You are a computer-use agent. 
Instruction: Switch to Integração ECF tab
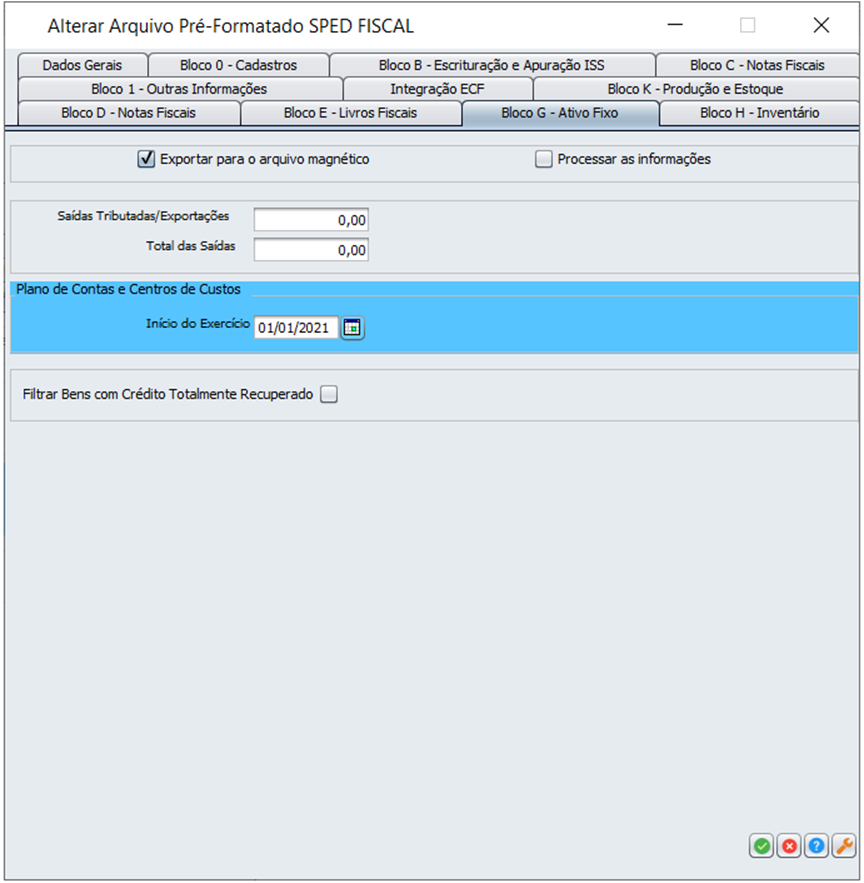coord(438,89)
